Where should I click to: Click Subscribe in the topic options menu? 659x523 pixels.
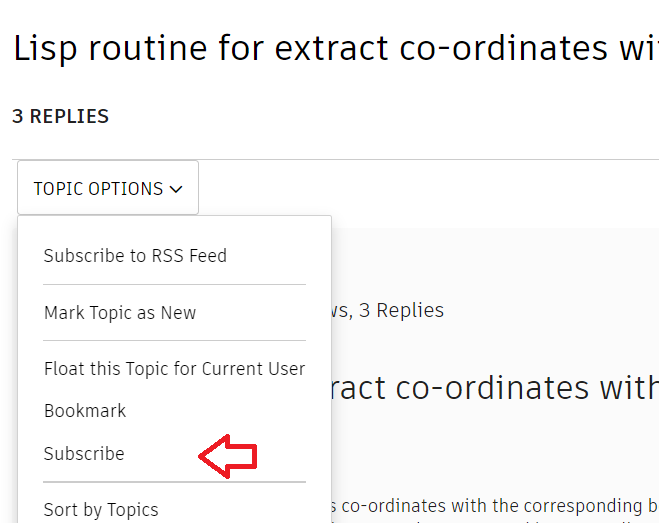[x=84, y=454]
